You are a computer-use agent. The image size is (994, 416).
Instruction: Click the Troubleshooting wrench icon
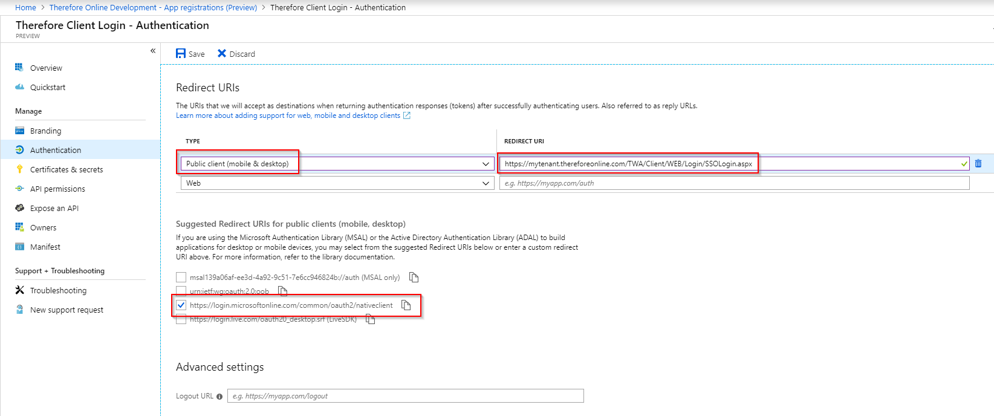pos(19,290)
